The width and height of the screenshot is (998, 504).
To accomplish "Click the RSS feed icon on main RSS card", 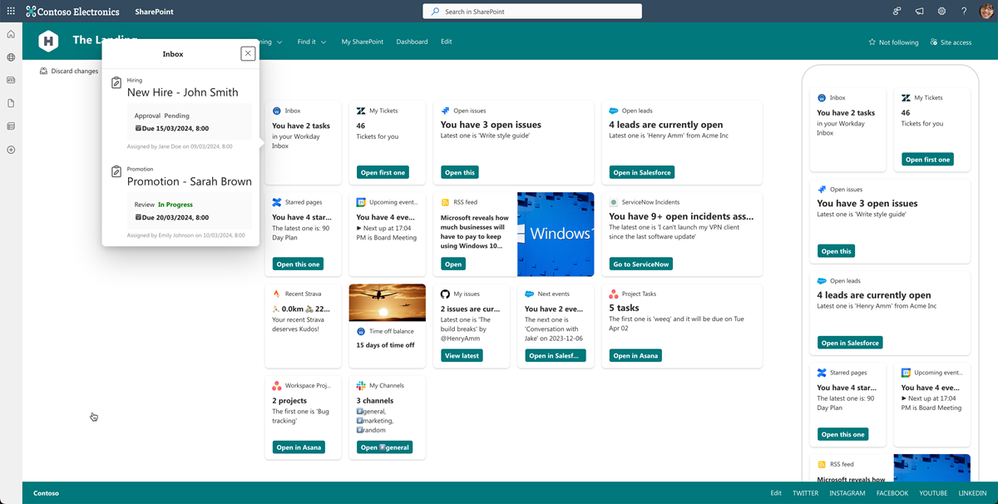I will (445, 202).
